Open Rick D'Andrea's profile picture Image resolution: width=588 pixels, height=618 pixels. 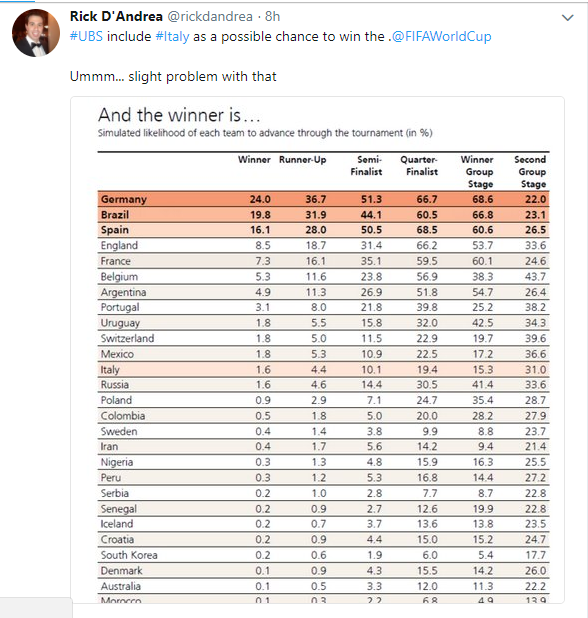(x=36, y=33)
